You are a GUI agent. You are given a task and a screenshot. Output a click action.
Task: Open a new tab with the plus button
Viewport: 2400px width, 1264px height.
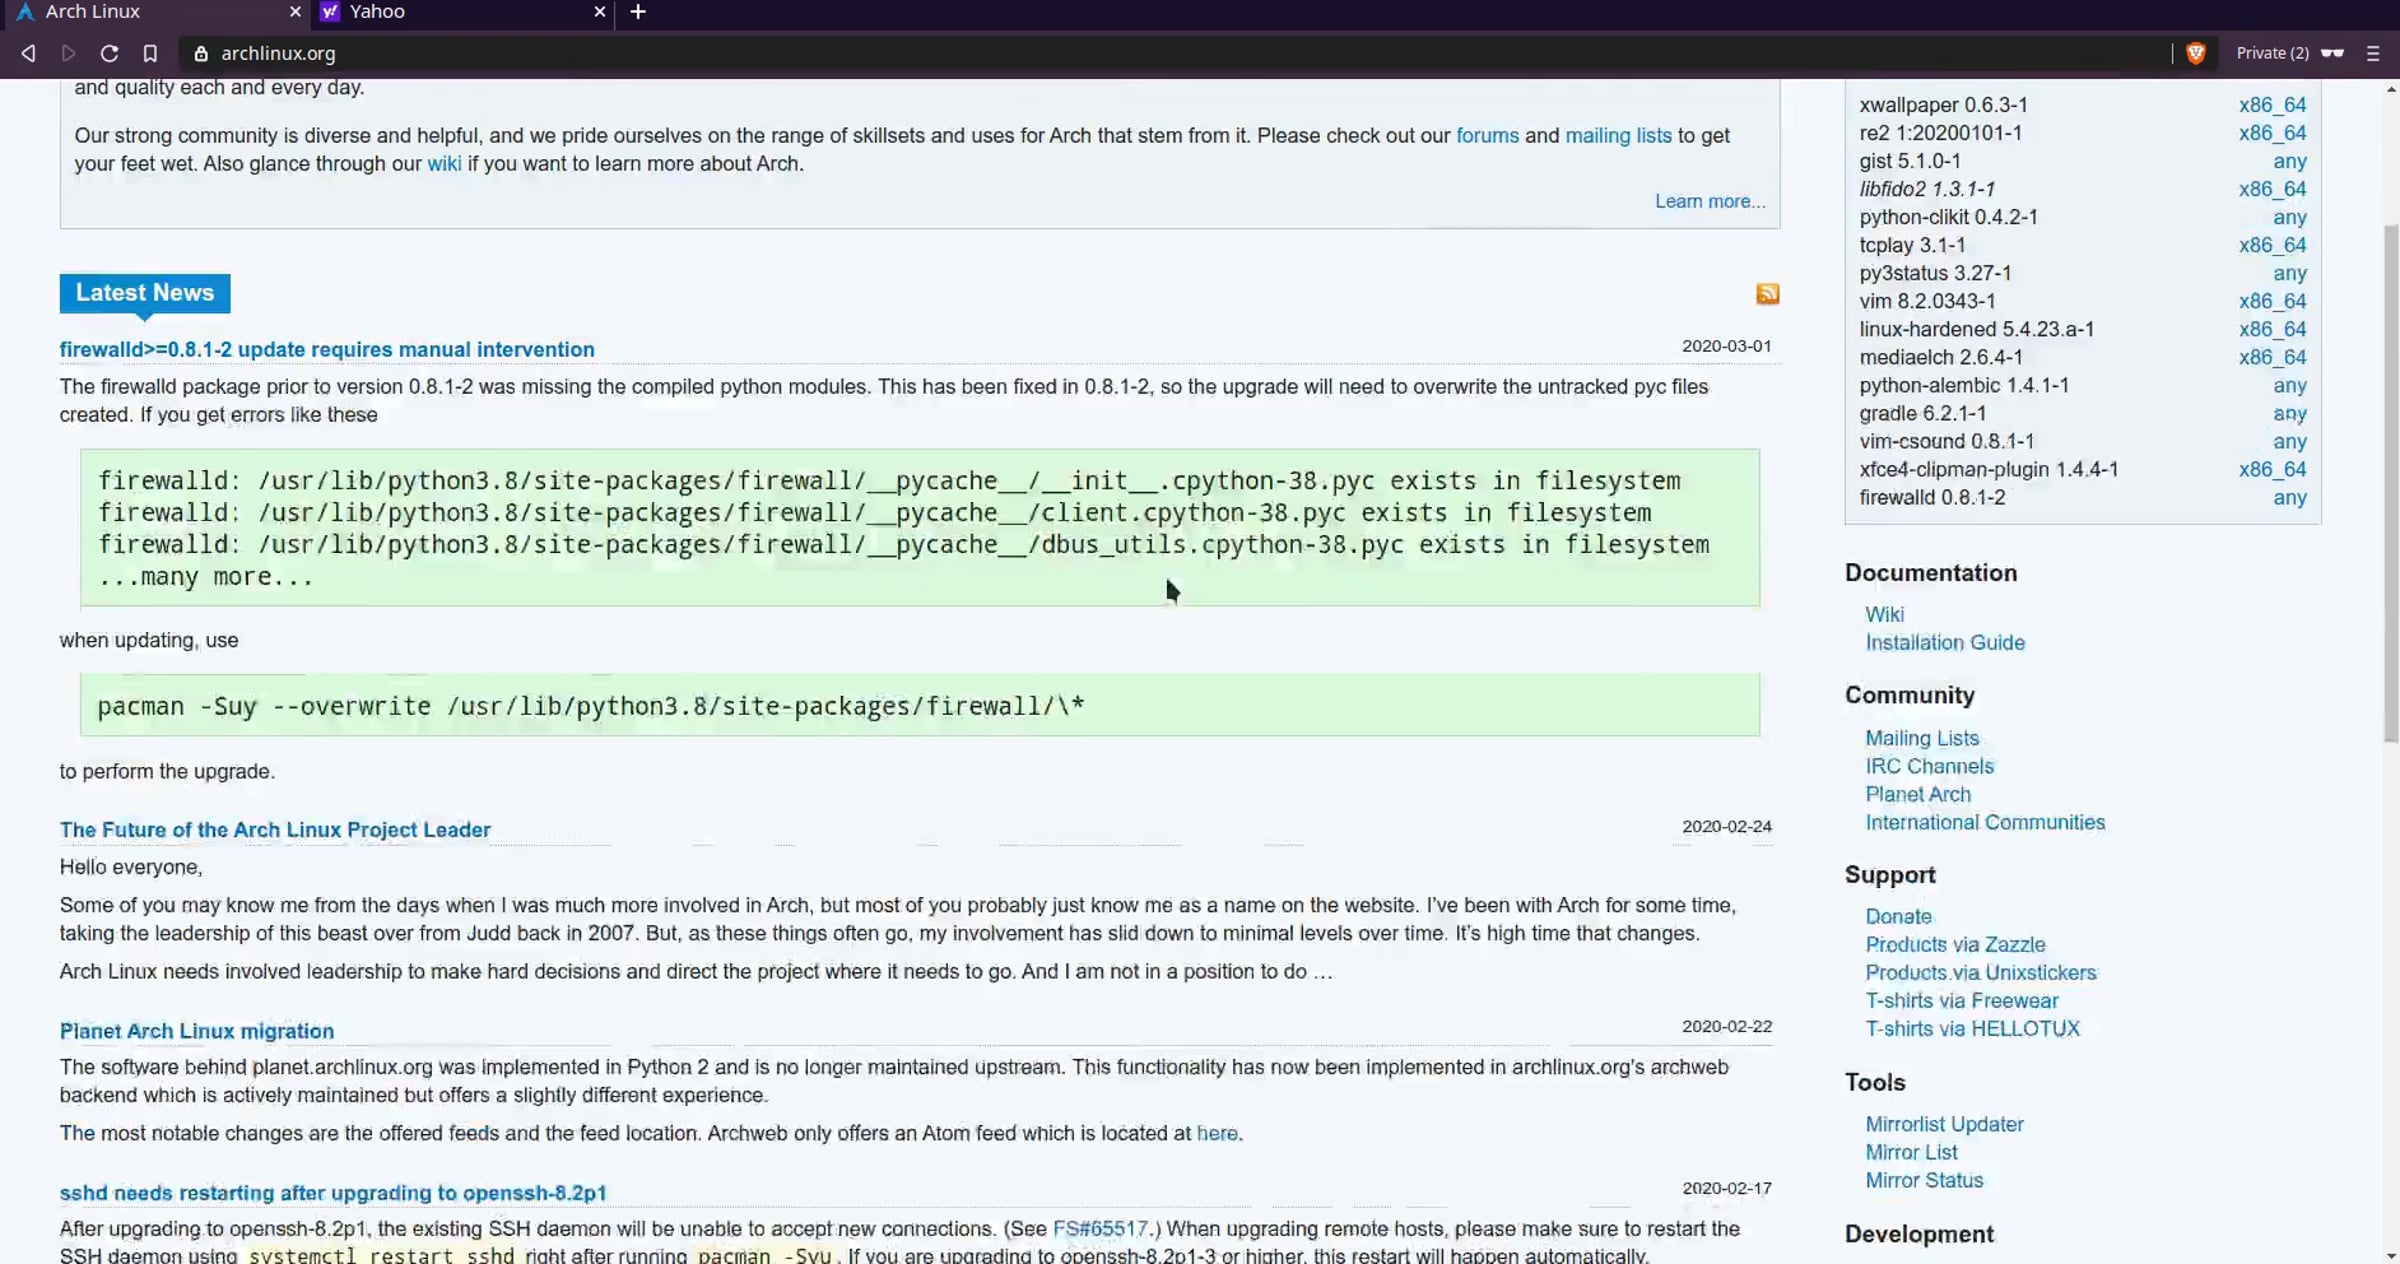(638, 12)
